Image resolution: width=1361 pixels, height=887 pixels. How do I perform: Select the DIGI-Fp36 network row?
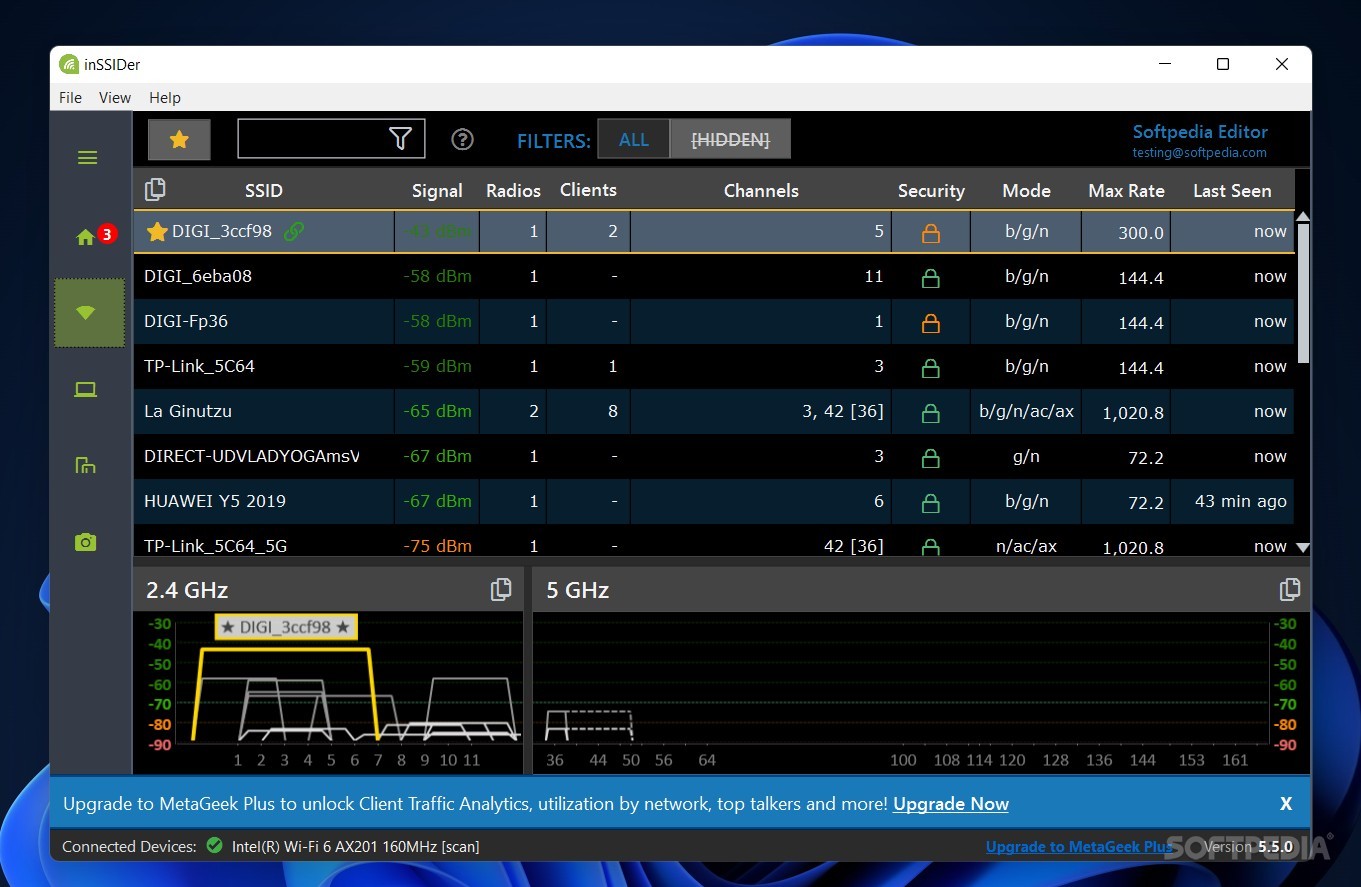(714, 321)
